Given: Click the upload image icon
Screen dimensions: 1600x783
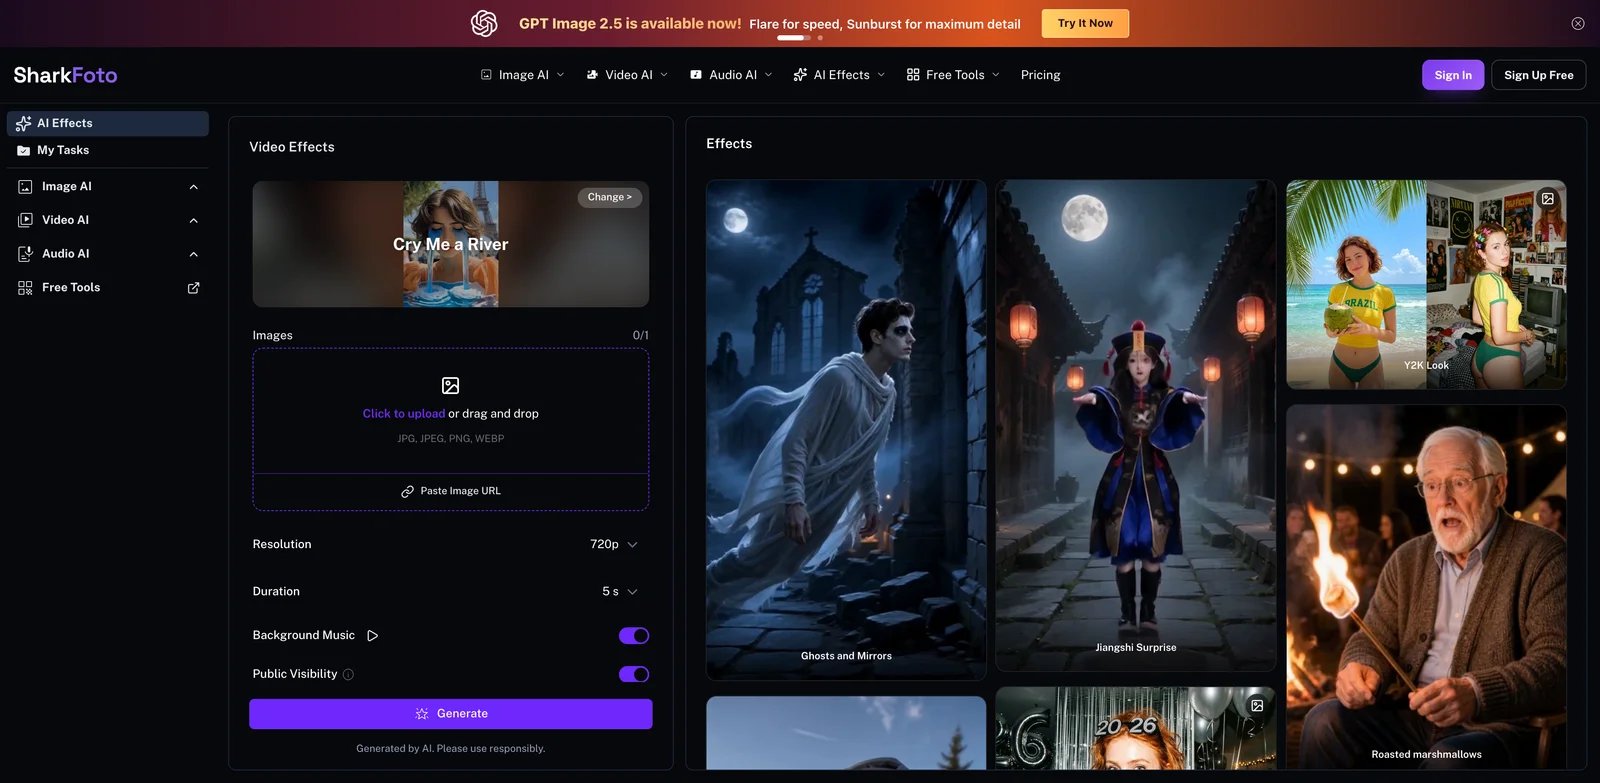Looking at the screenshot, I should point(451,386).
